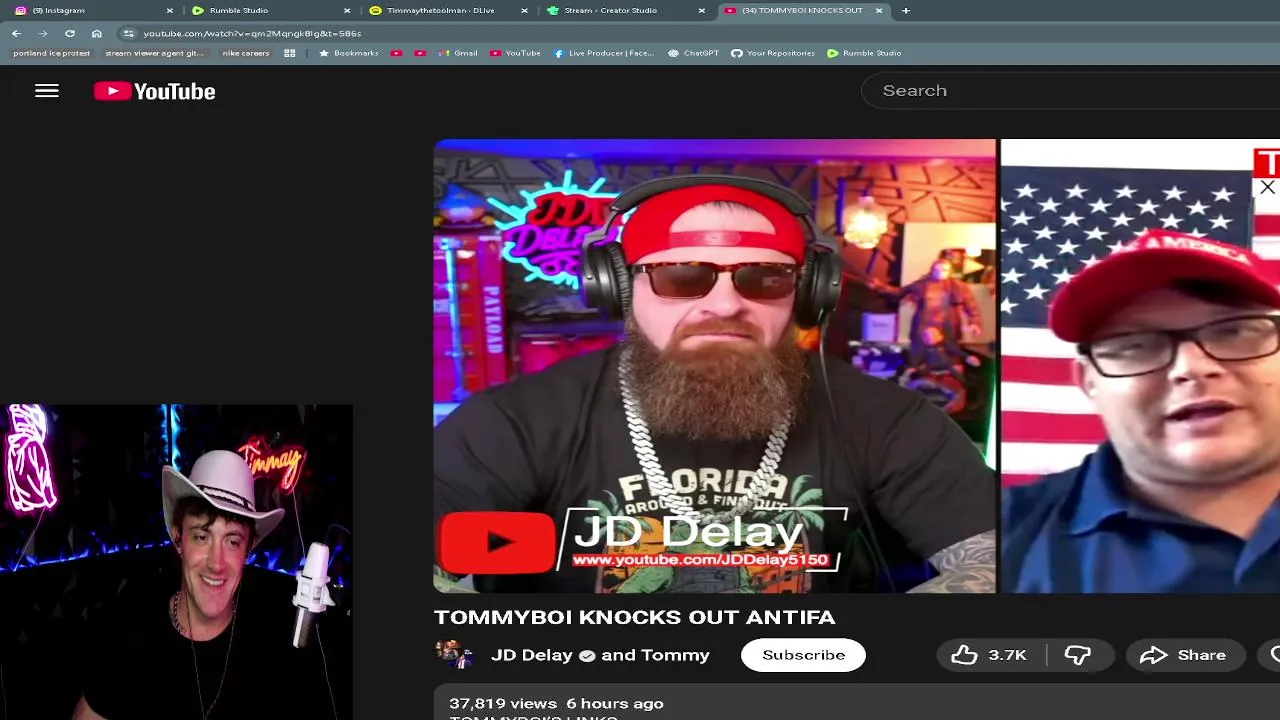The height and width of the screenshot is (720, 1280).
Task: Click the YouTube logo
Action: [x=155, y=91]
